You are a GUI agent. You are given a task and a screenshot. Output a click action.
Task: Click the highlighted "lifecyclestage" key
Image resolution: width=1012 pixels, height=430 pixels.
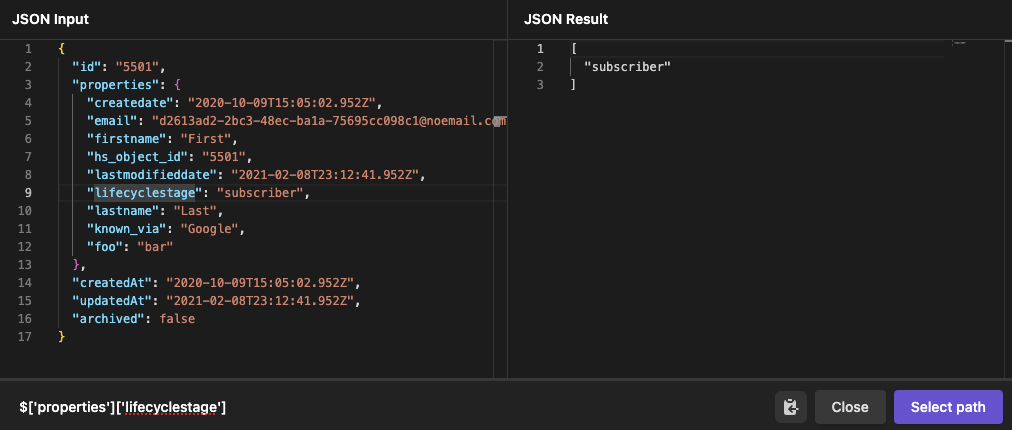tap(145, 192)
